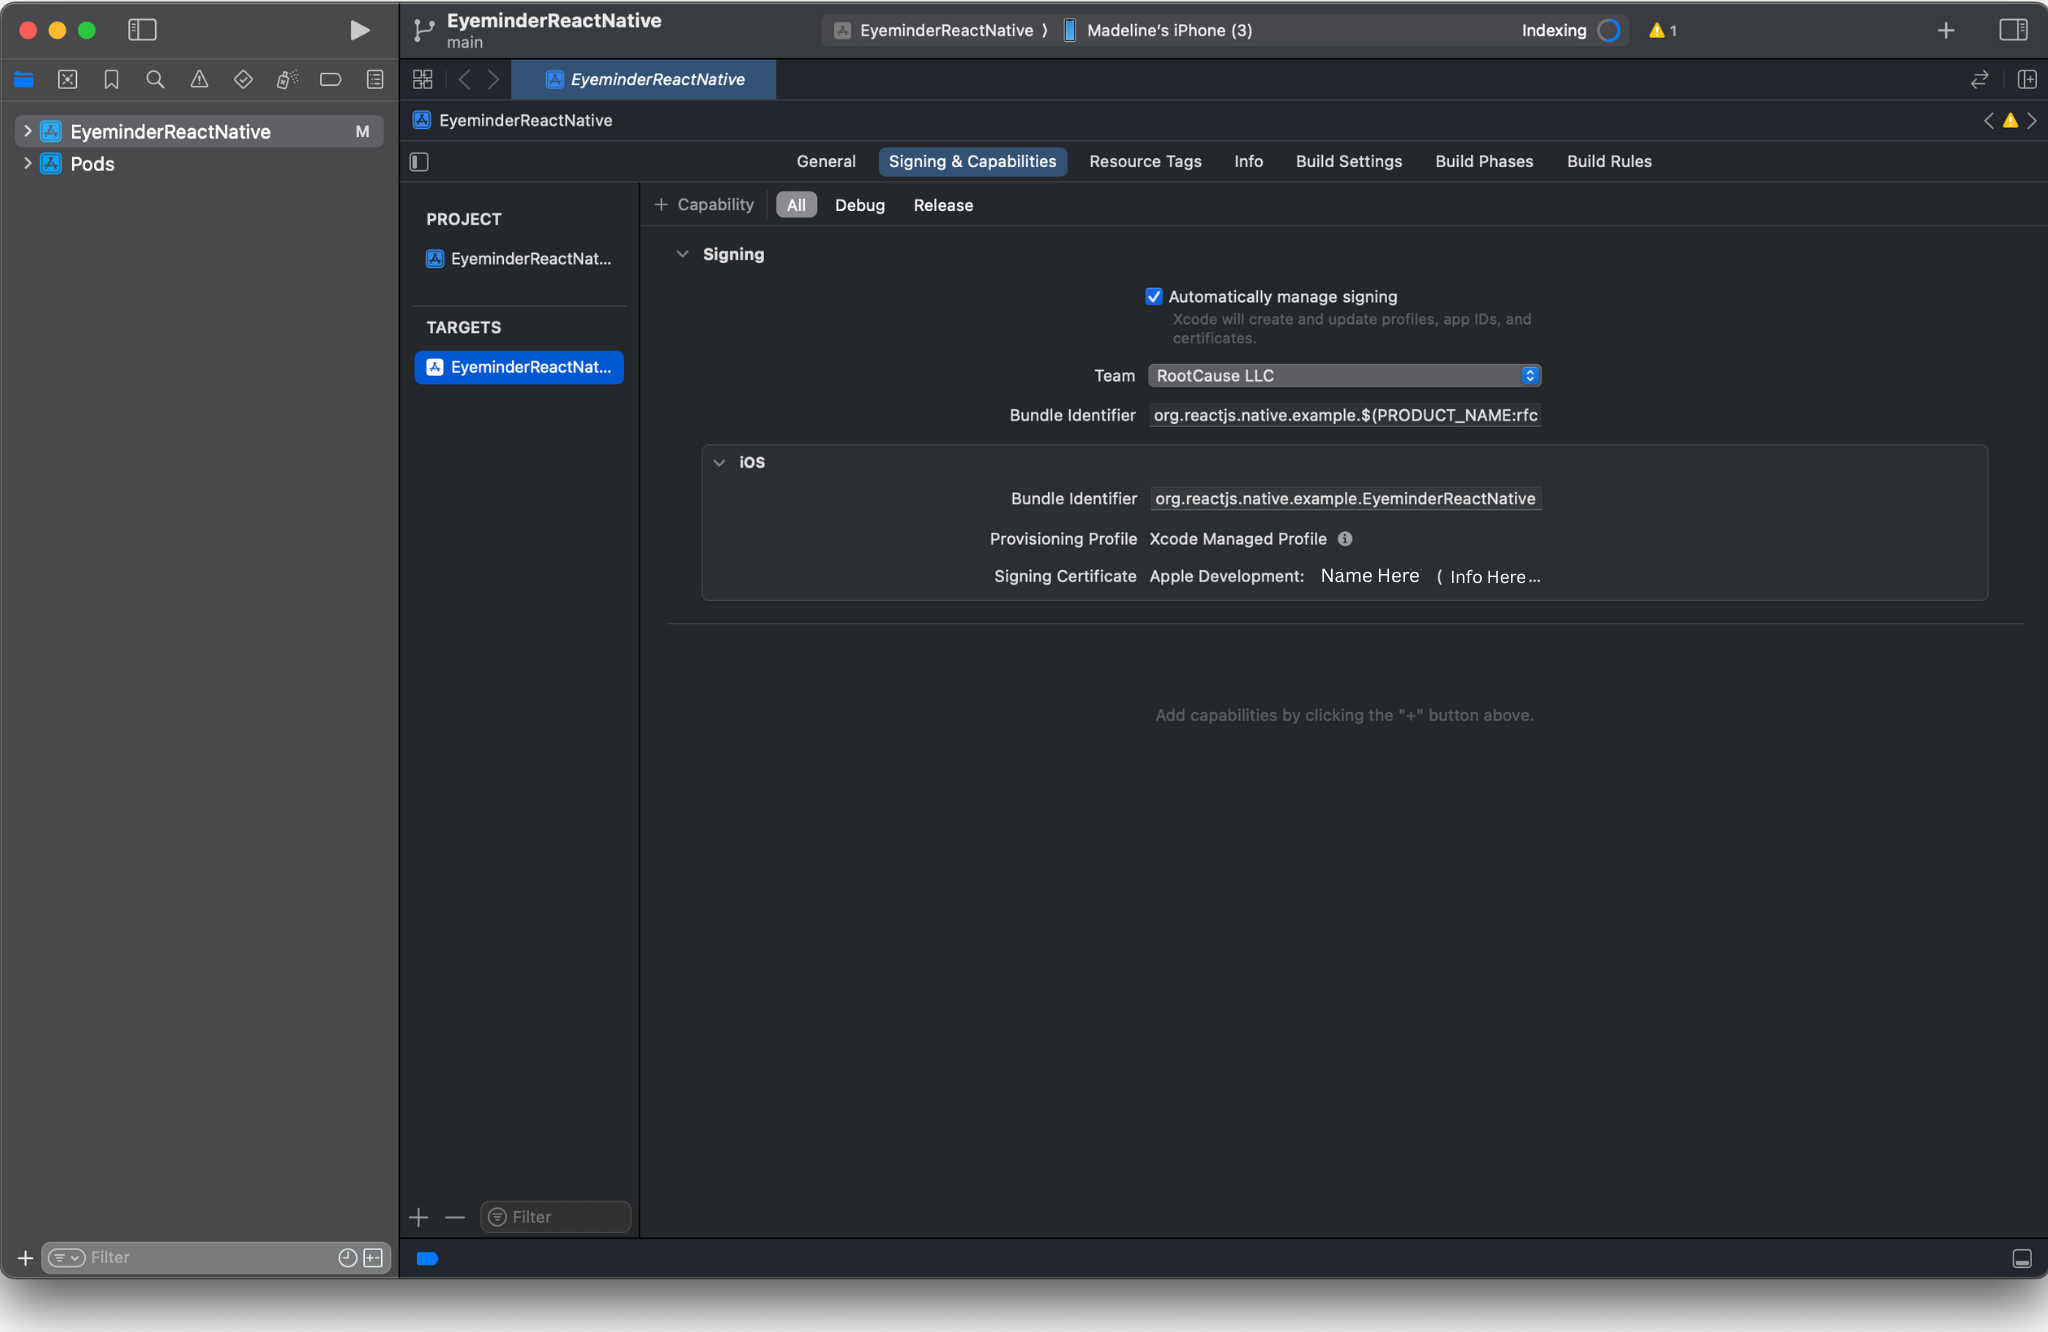
Task: Add an editor pane on the right
Action: coord(2027,79)
